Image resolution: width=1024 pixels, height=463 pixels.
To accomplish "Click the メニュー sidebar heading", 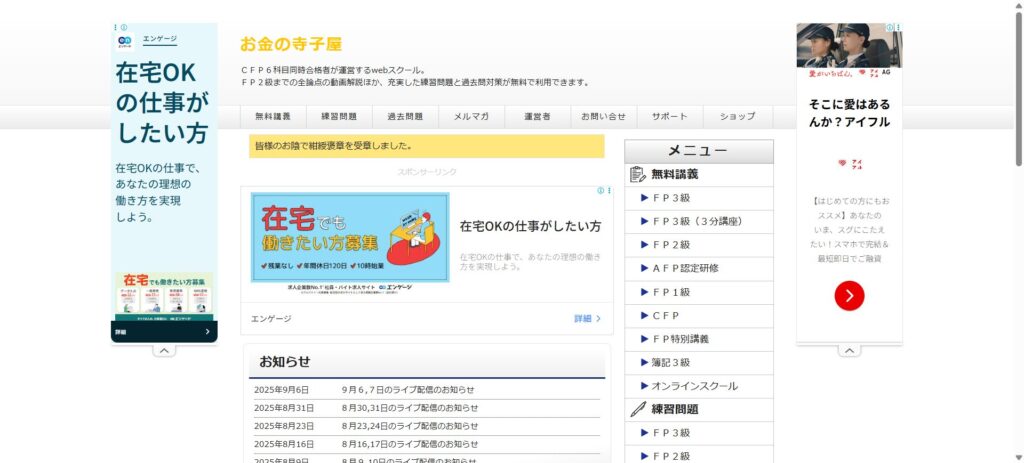I will click(x=699, y=151).
